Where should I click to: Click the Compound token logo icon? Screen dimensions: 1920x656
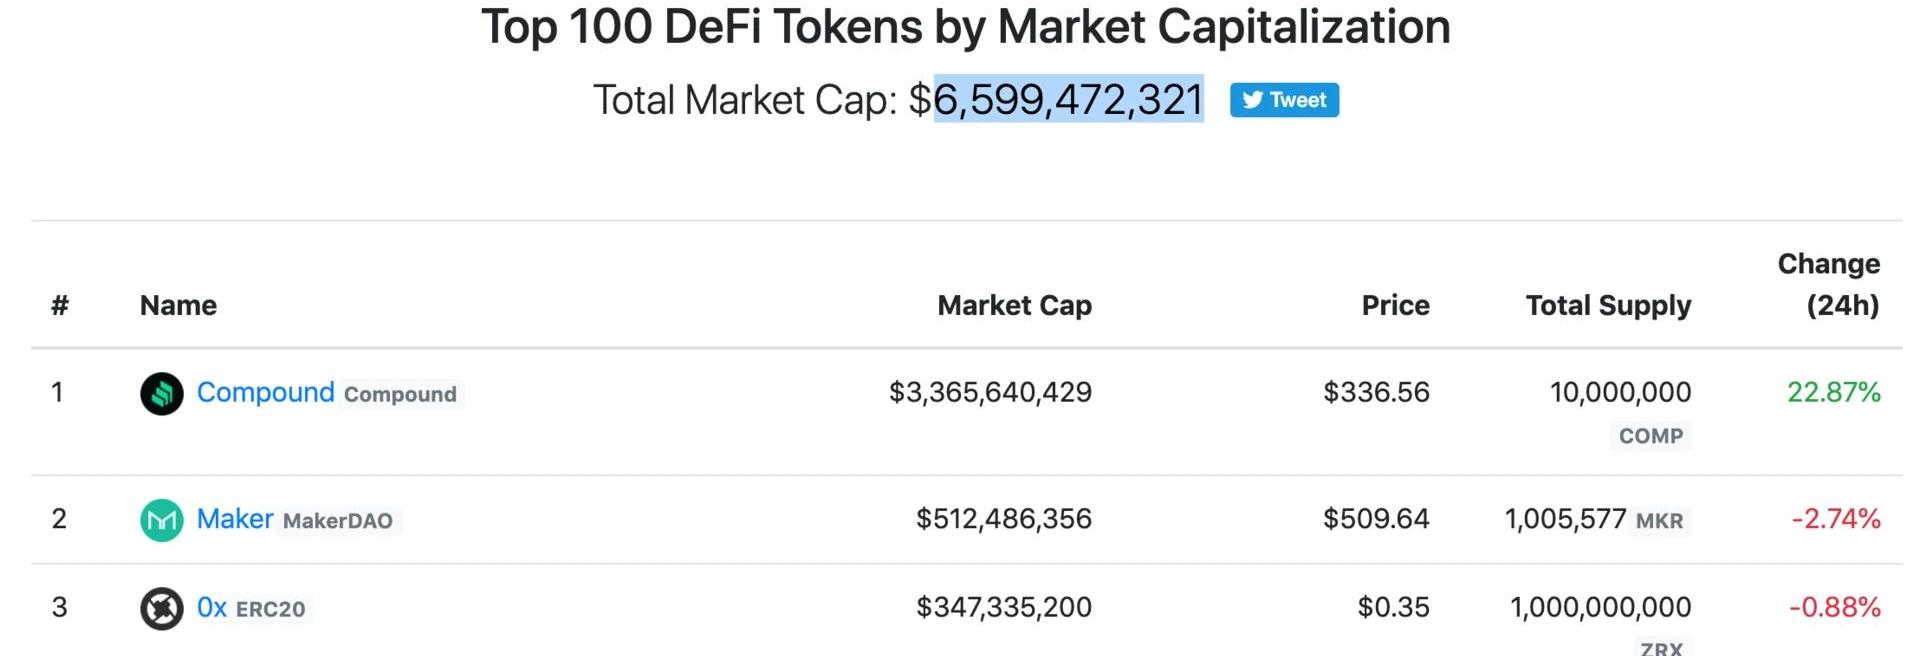161,393
